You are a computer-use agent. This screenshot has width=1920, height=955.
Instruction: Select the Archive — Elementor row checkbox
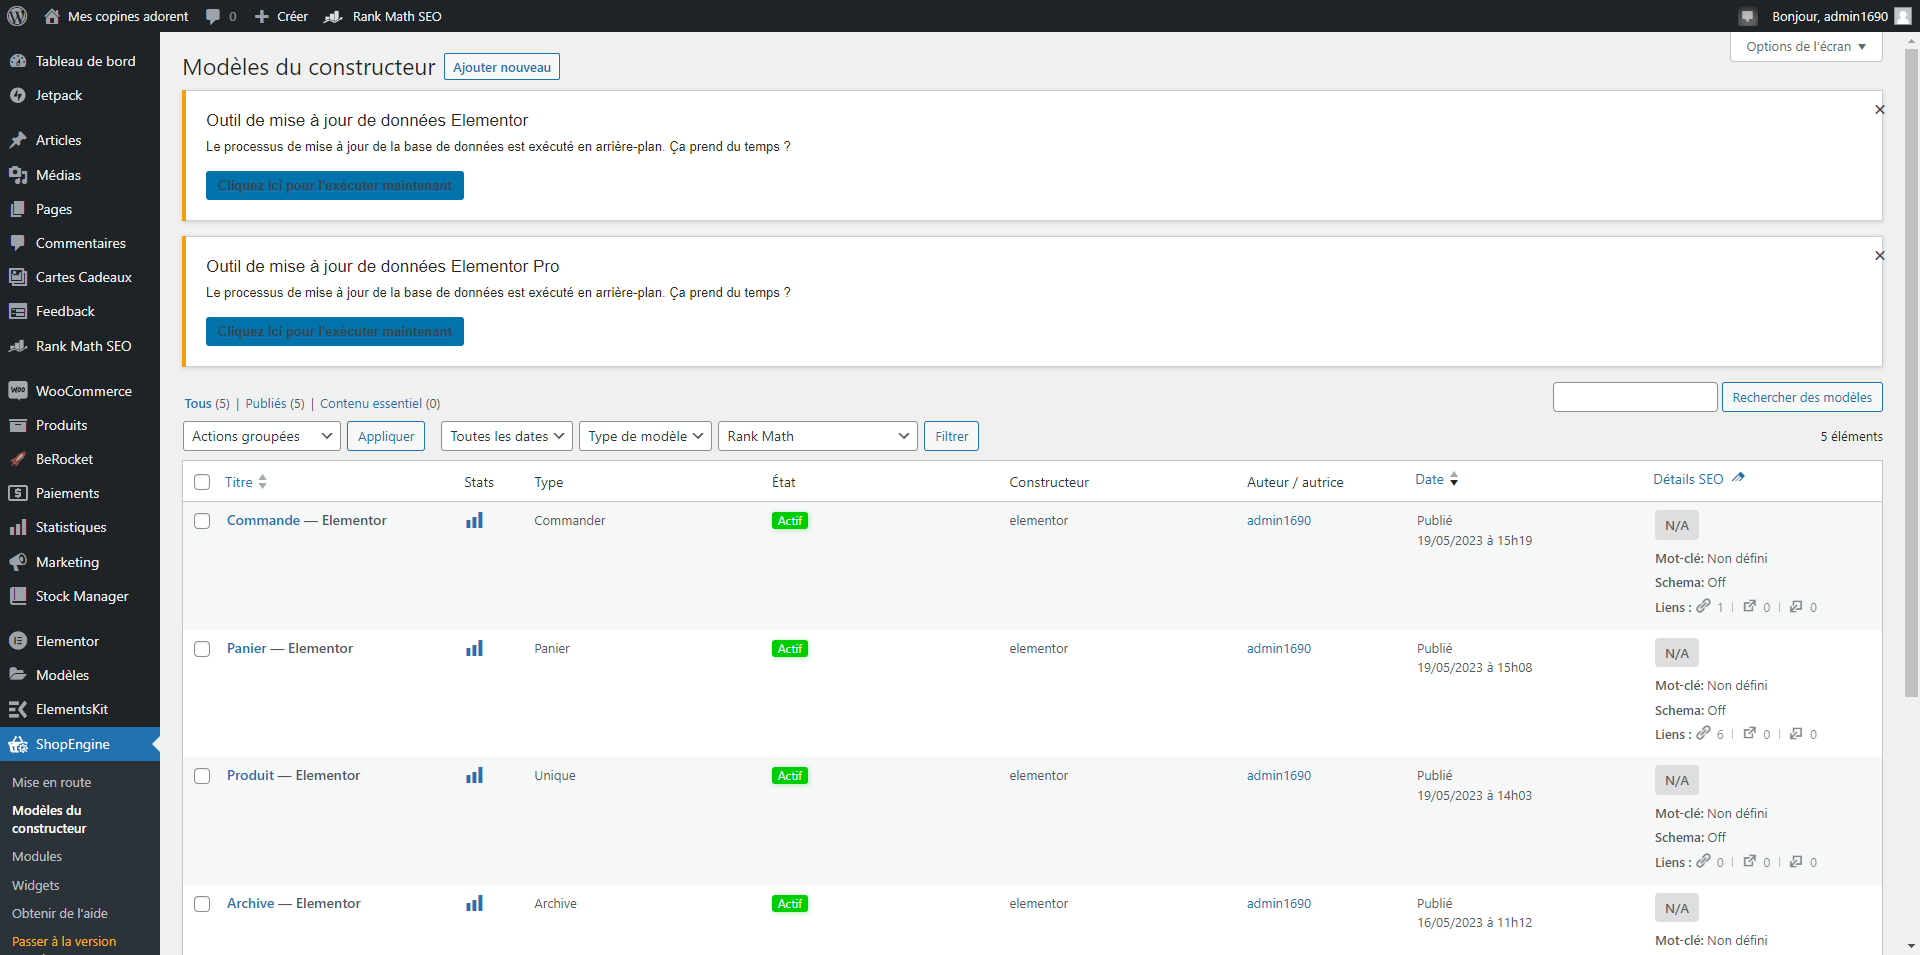coord(202,904)
